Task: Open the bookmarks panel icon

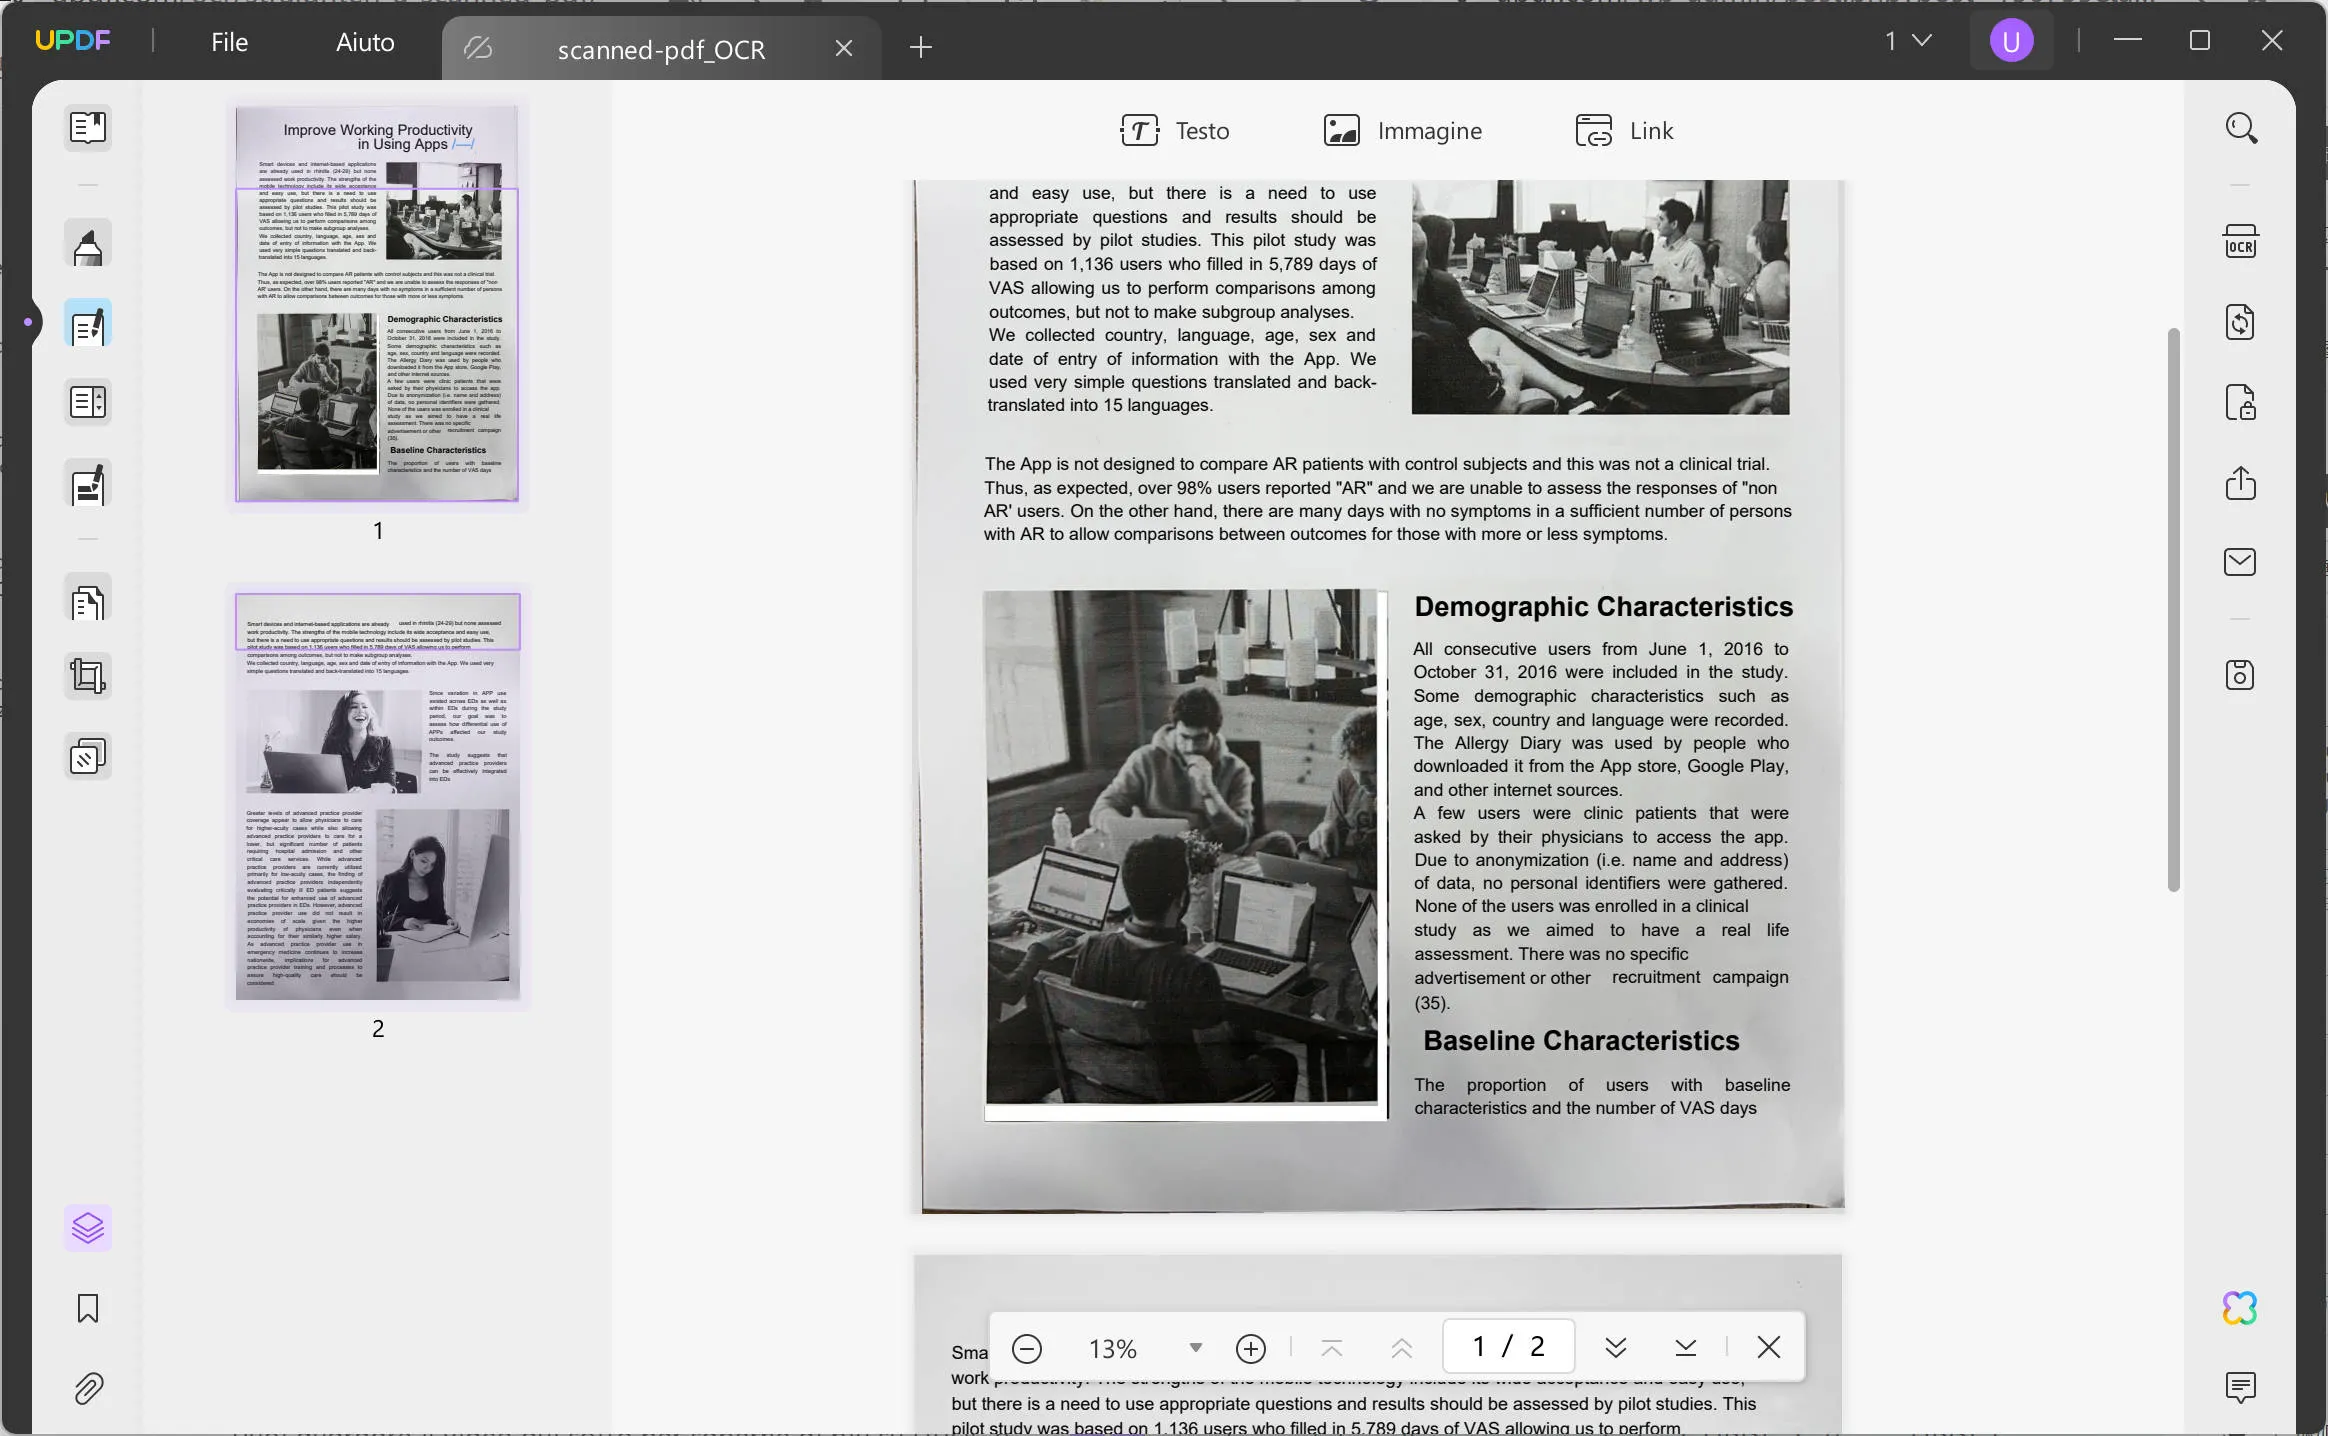Action: point(88,1310)
